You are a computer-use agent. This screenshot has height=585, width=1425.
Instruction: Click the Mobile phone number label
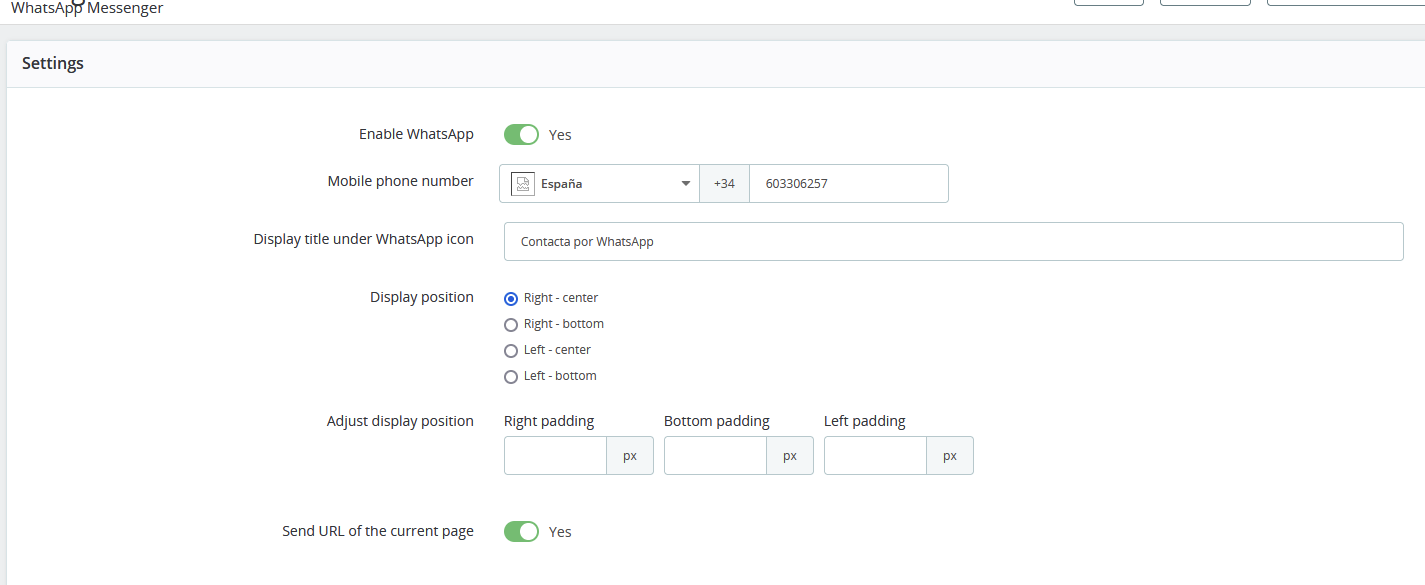tap(400, 181)
